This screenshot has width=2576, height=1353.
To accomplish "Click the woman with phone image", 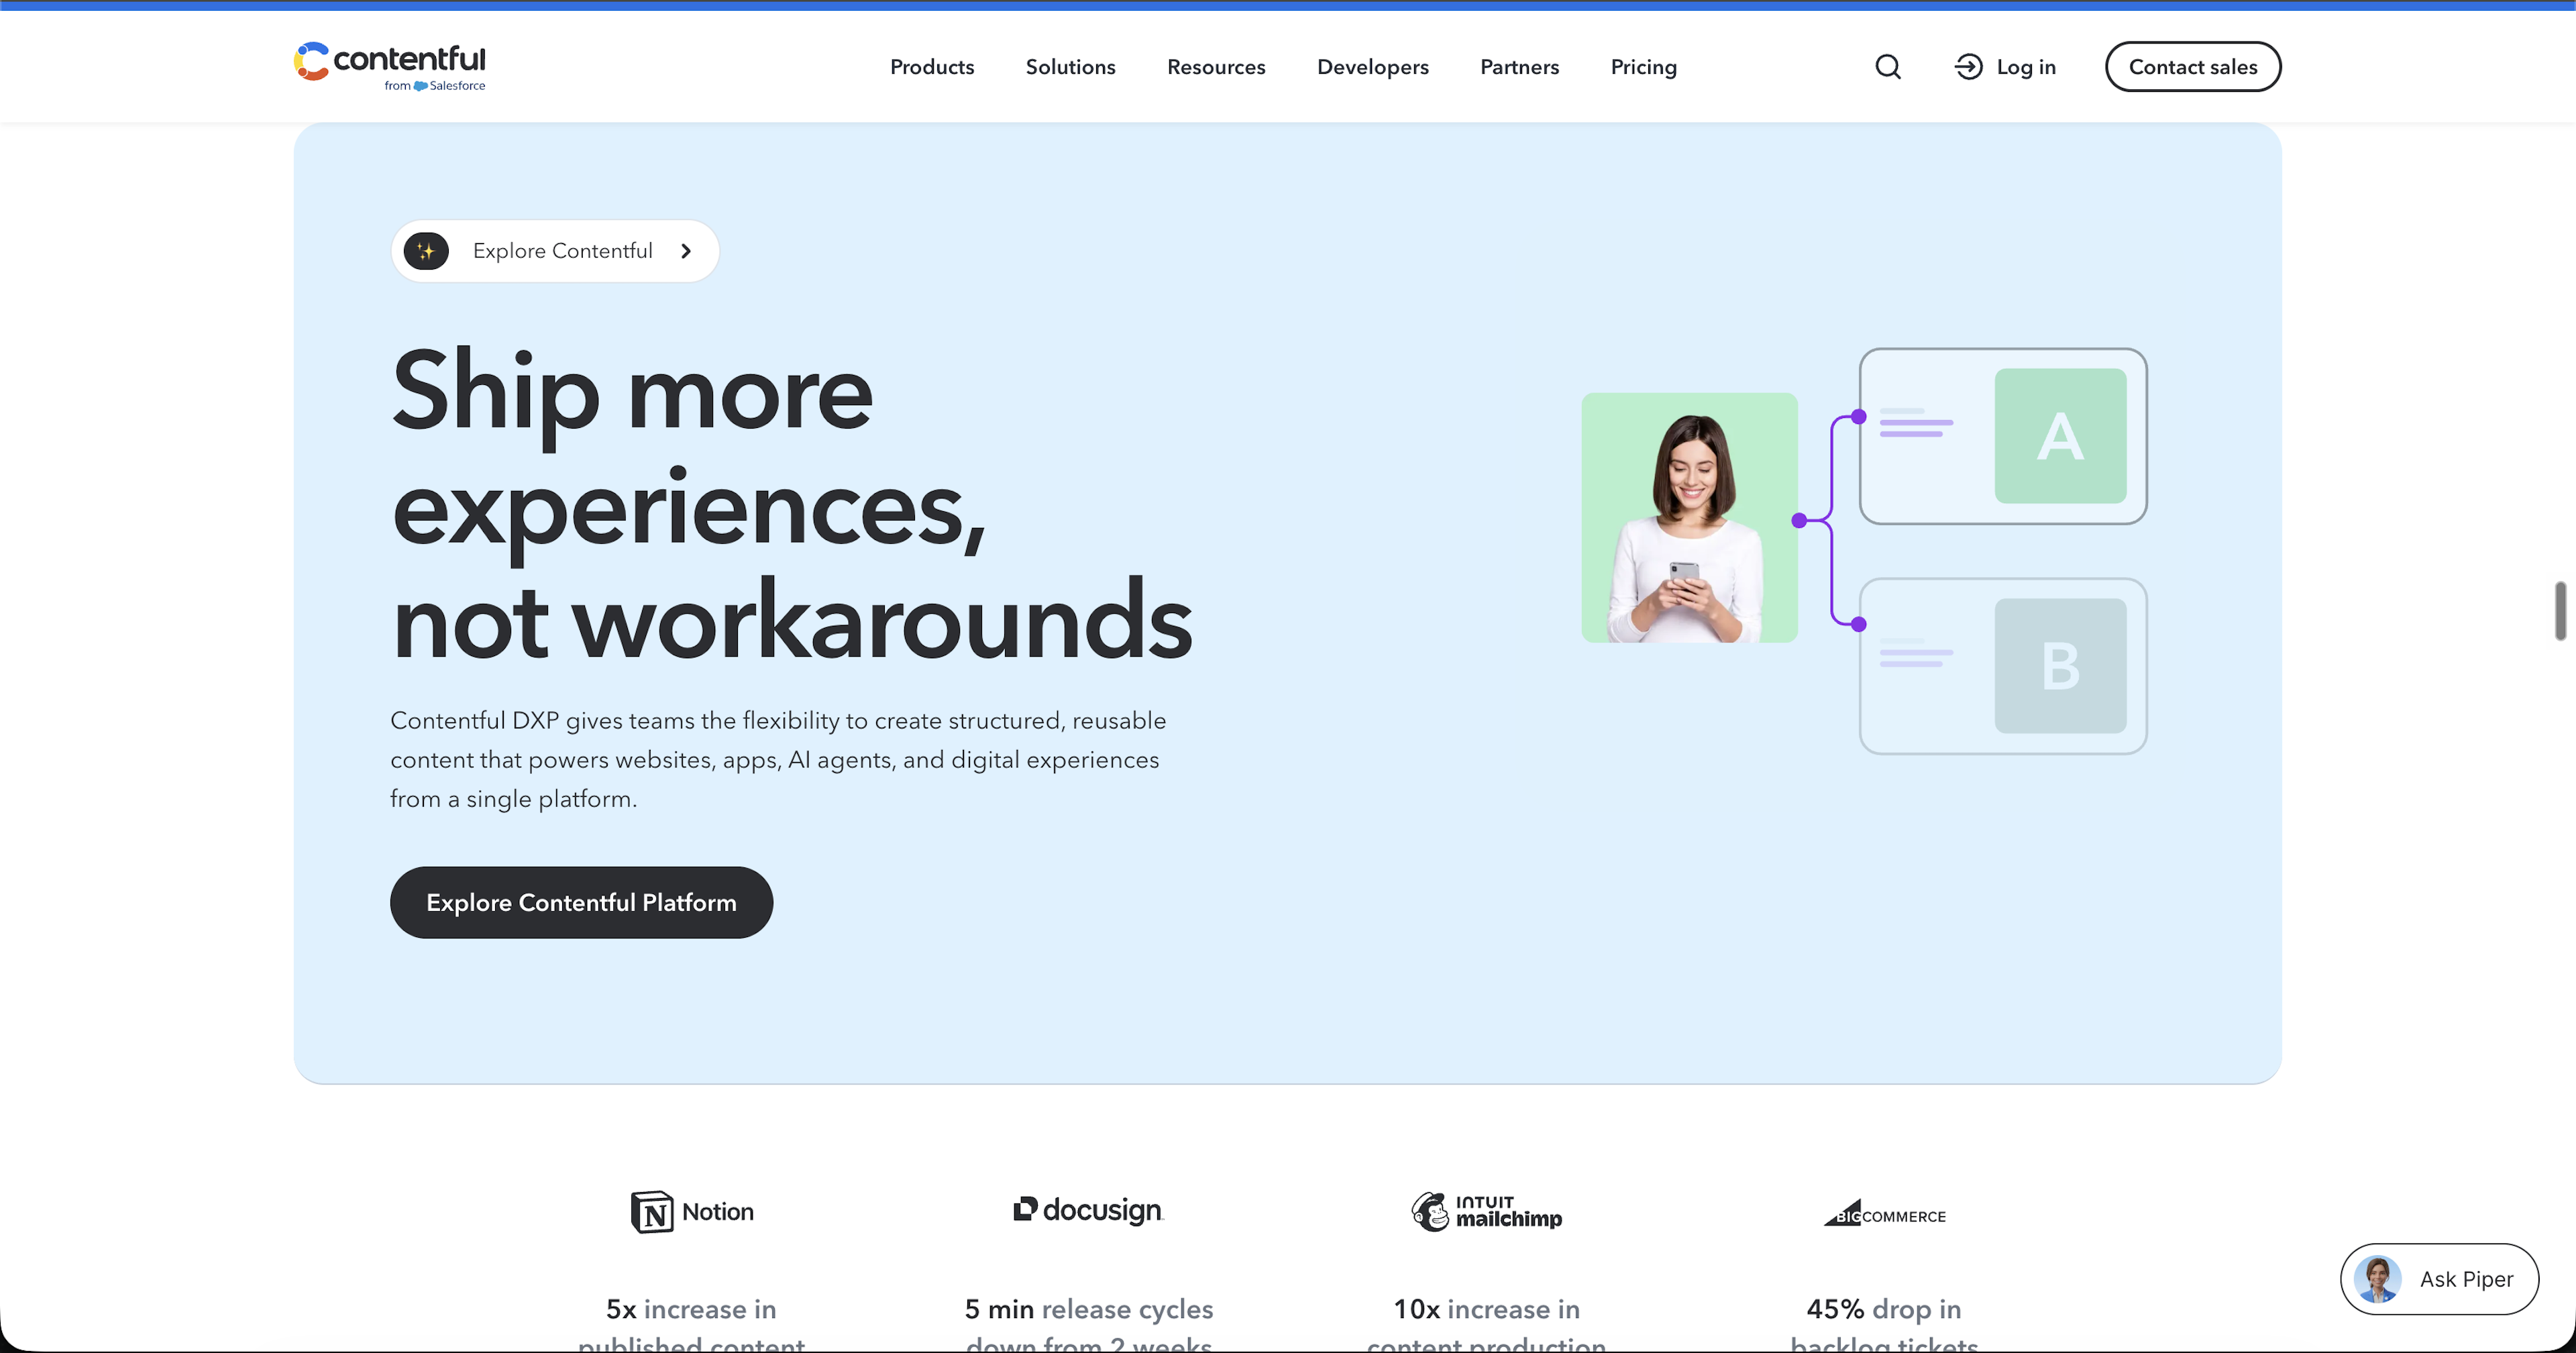I will 1689,517.
